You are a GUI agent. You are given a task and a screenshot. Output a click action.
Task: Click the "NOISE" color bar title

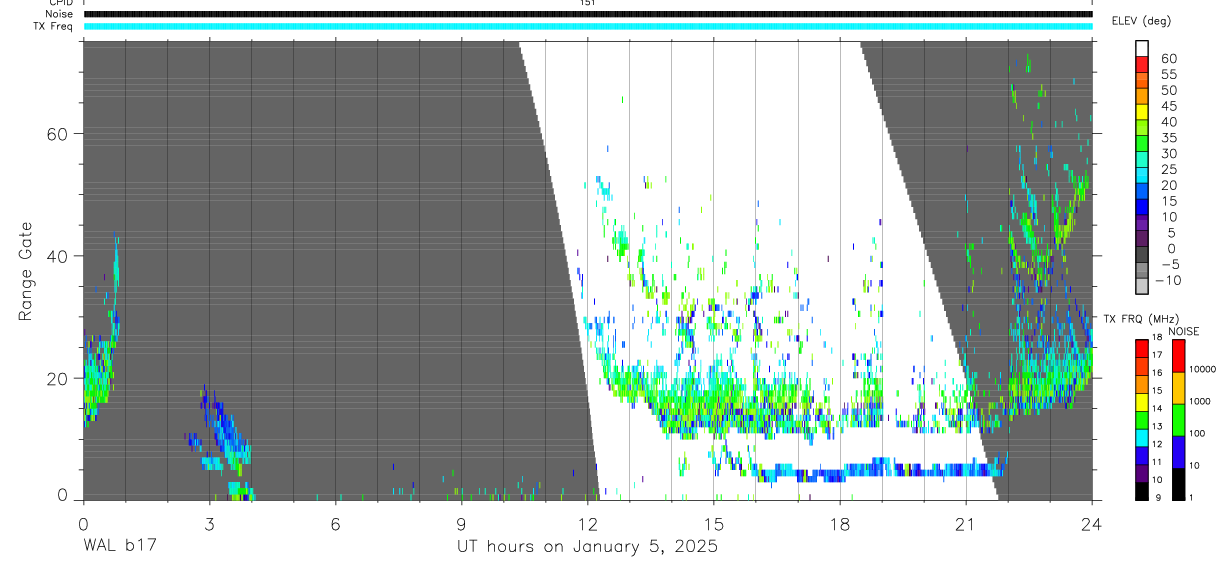(x=1183, y=331)
